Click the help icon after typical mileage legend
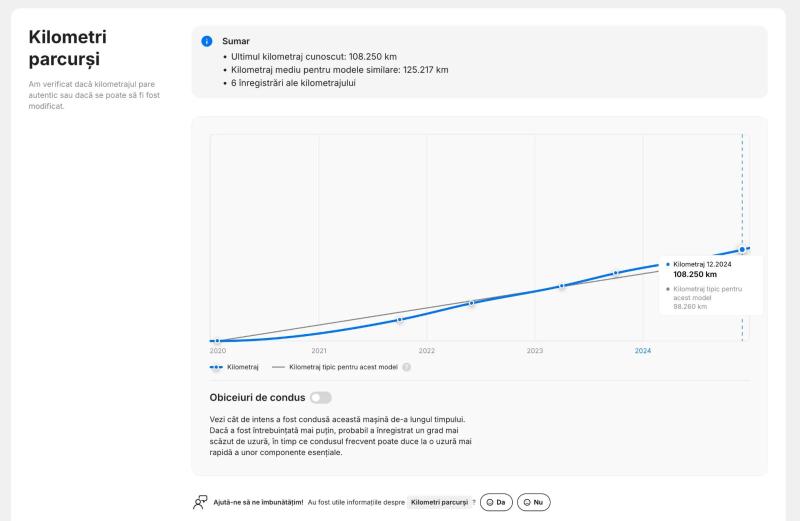The image size is (800, 521). click(x=407, y=367)
